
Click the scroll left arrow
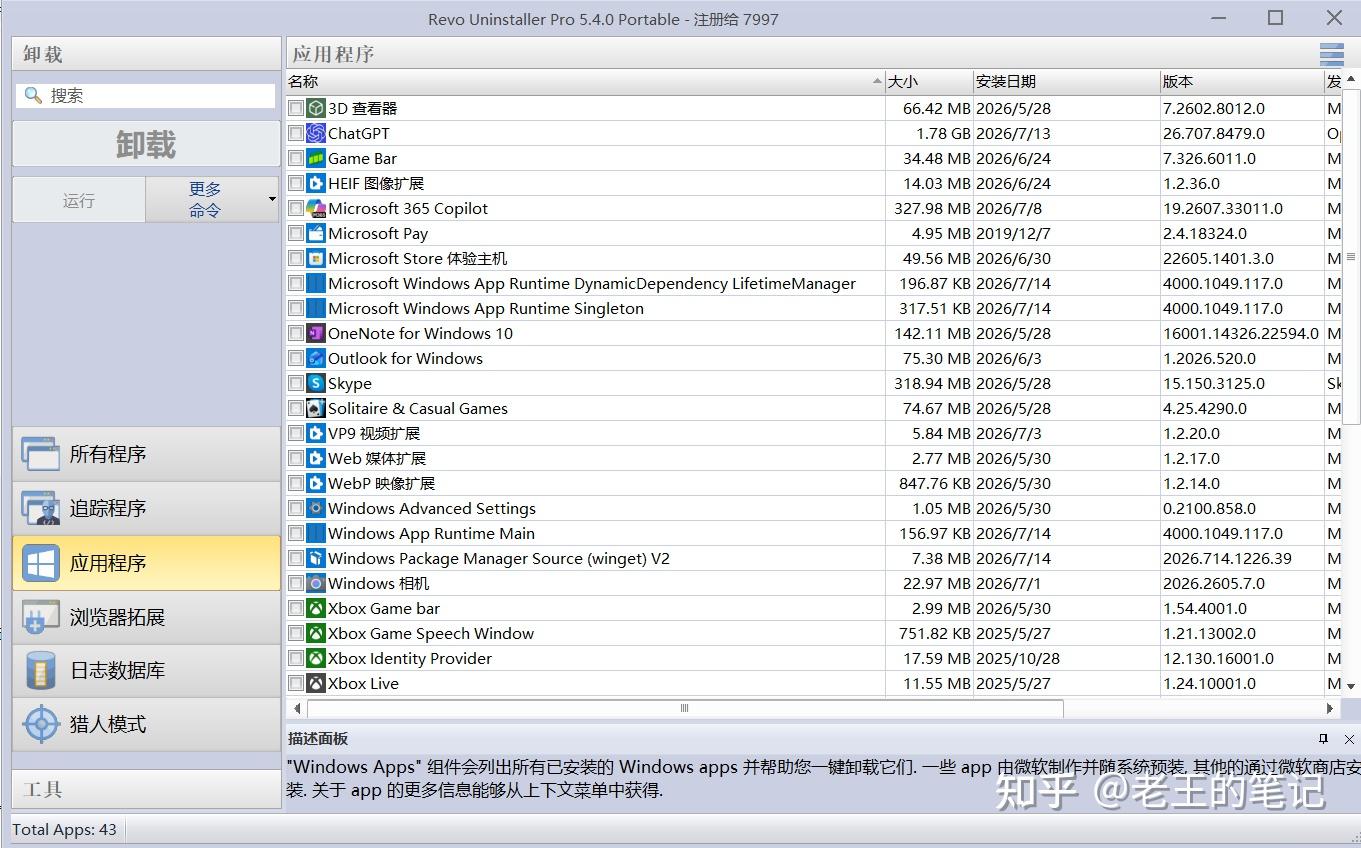tap(297, 708)
